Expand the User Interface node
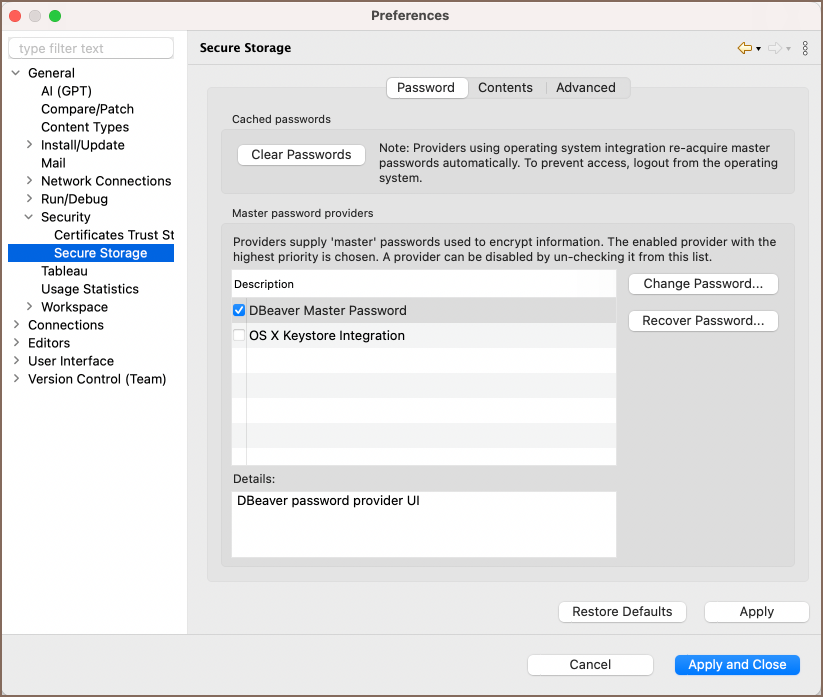 [x=16, y=361]
